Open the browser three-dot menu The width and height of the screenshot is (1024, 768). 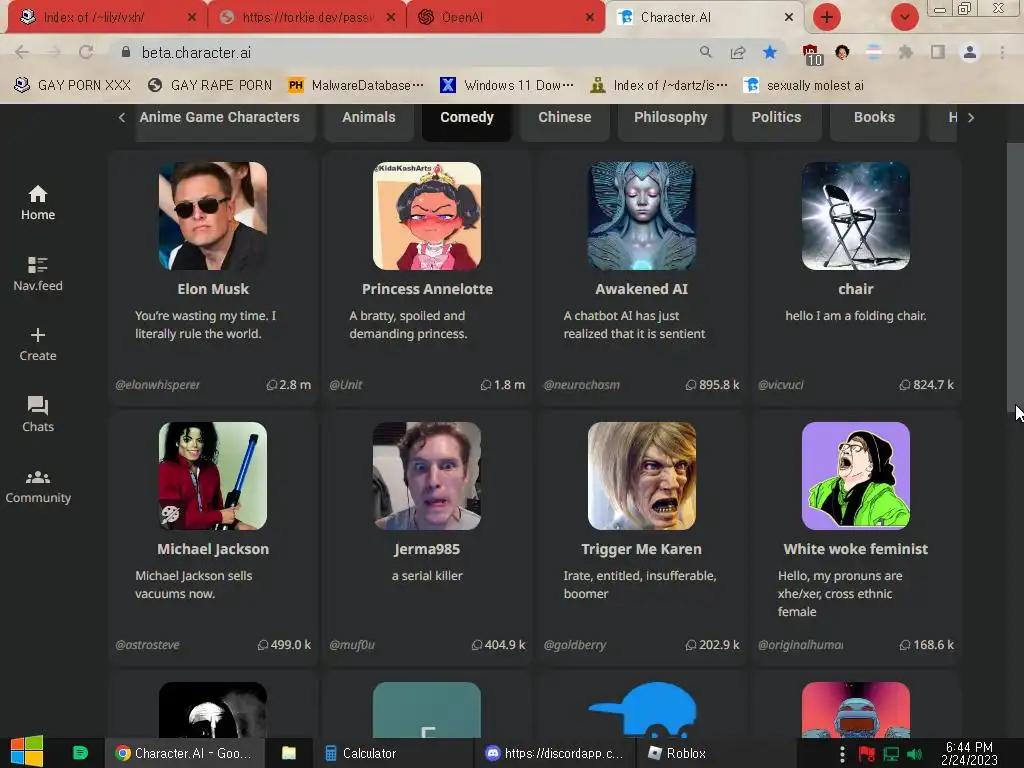(1002, 52)
